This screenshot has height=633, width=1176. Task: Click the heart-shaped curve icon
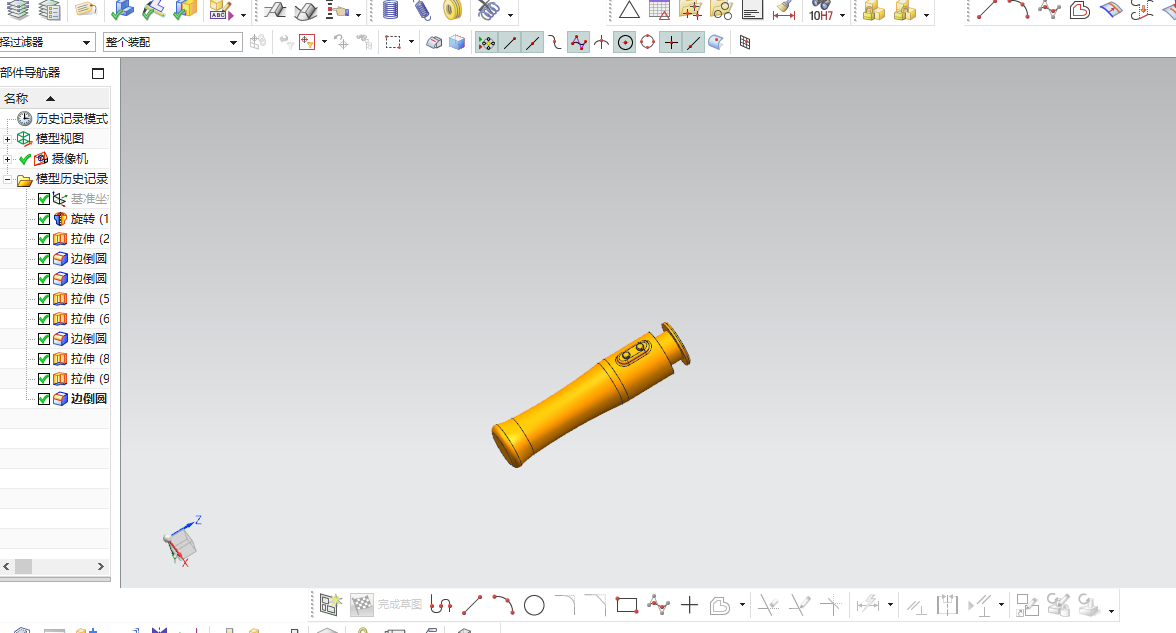[1079, 10]
